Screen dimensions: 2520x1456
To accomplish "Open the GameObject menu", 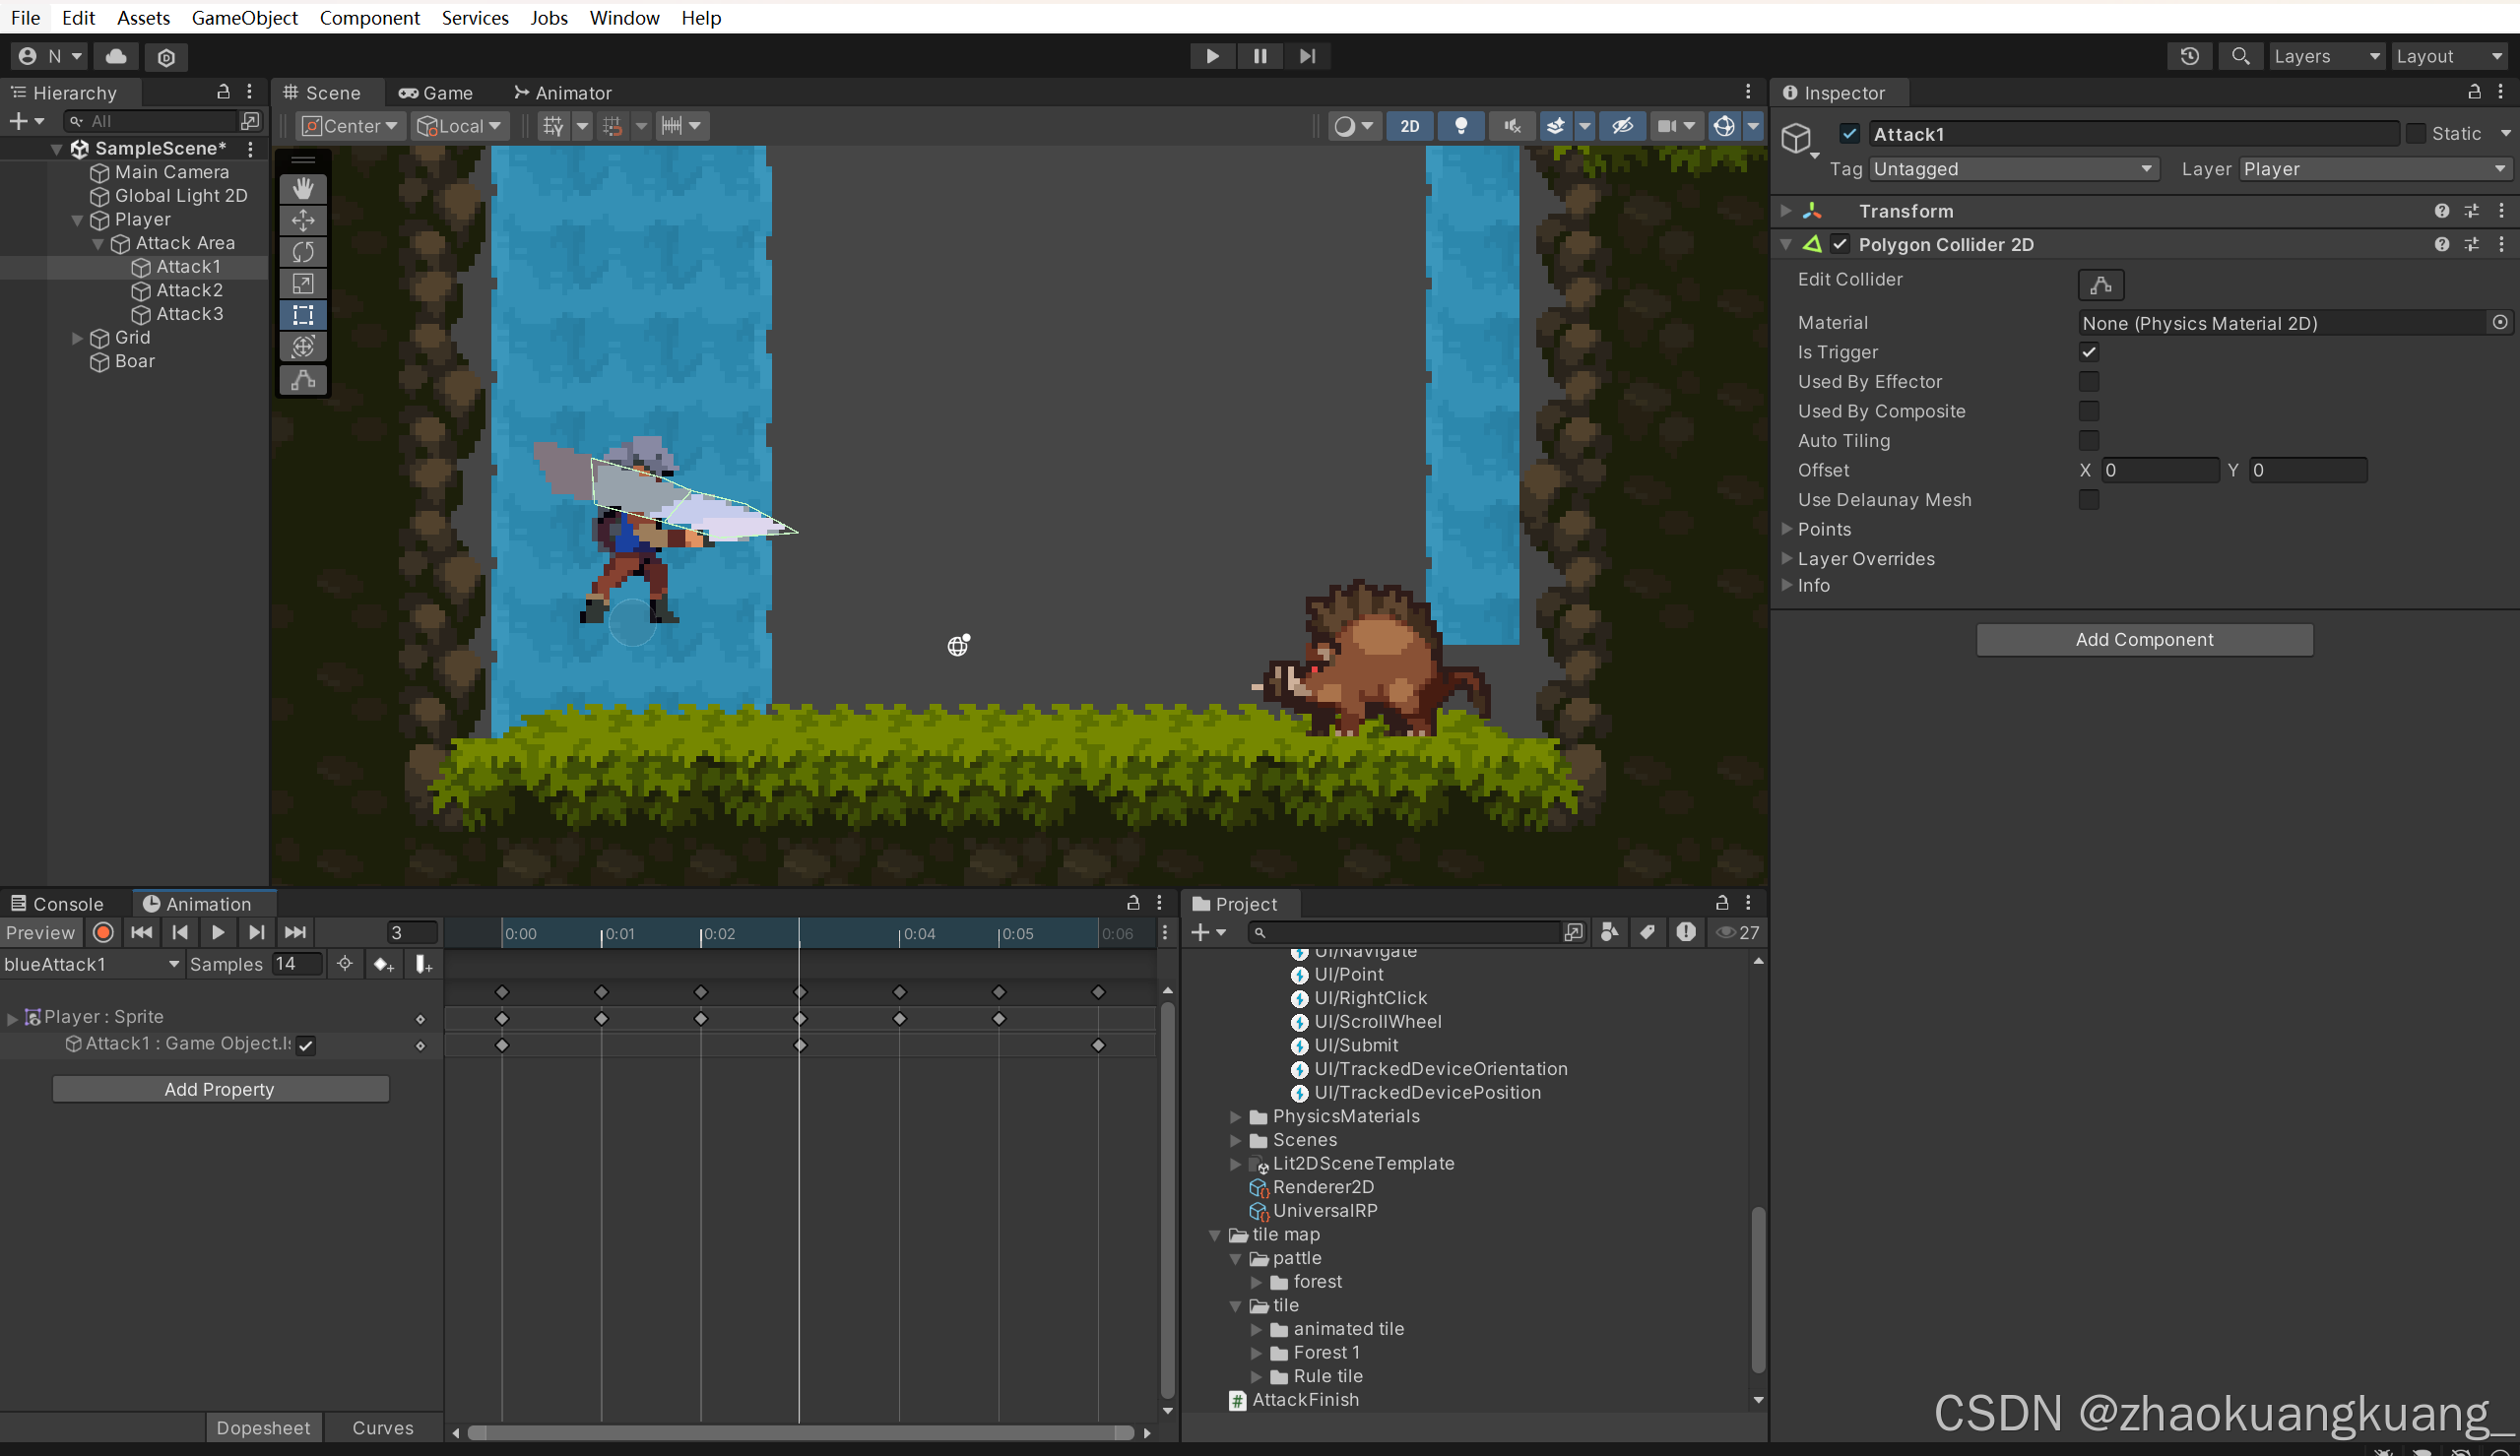I will click(245, 18).
